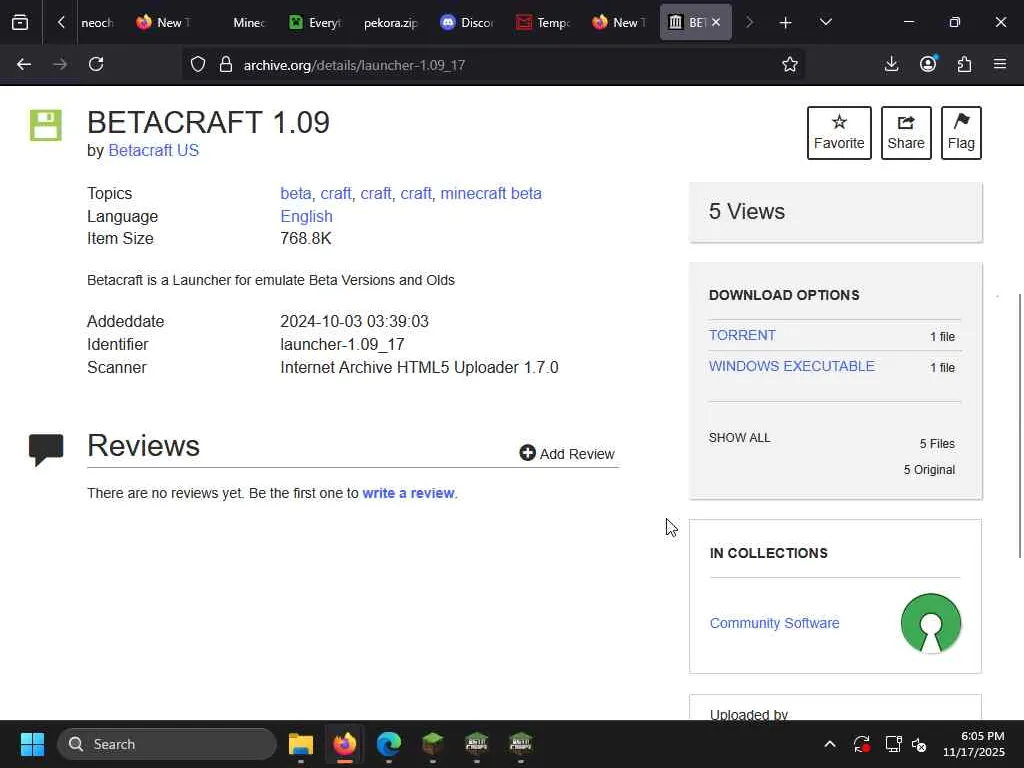Open the Minecraft grass block taskbar app

(432, 744)
